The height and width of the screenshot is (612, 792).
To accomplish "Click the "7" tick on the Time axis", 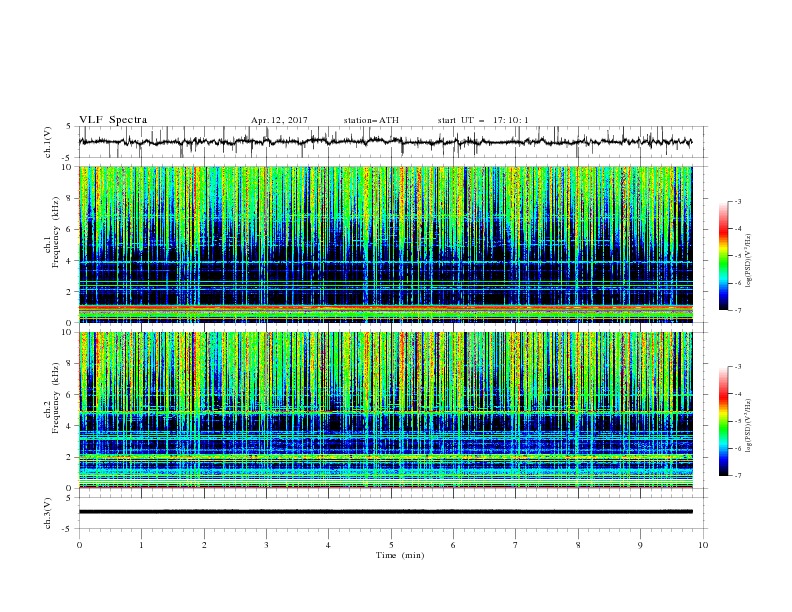I will point(516,545).
